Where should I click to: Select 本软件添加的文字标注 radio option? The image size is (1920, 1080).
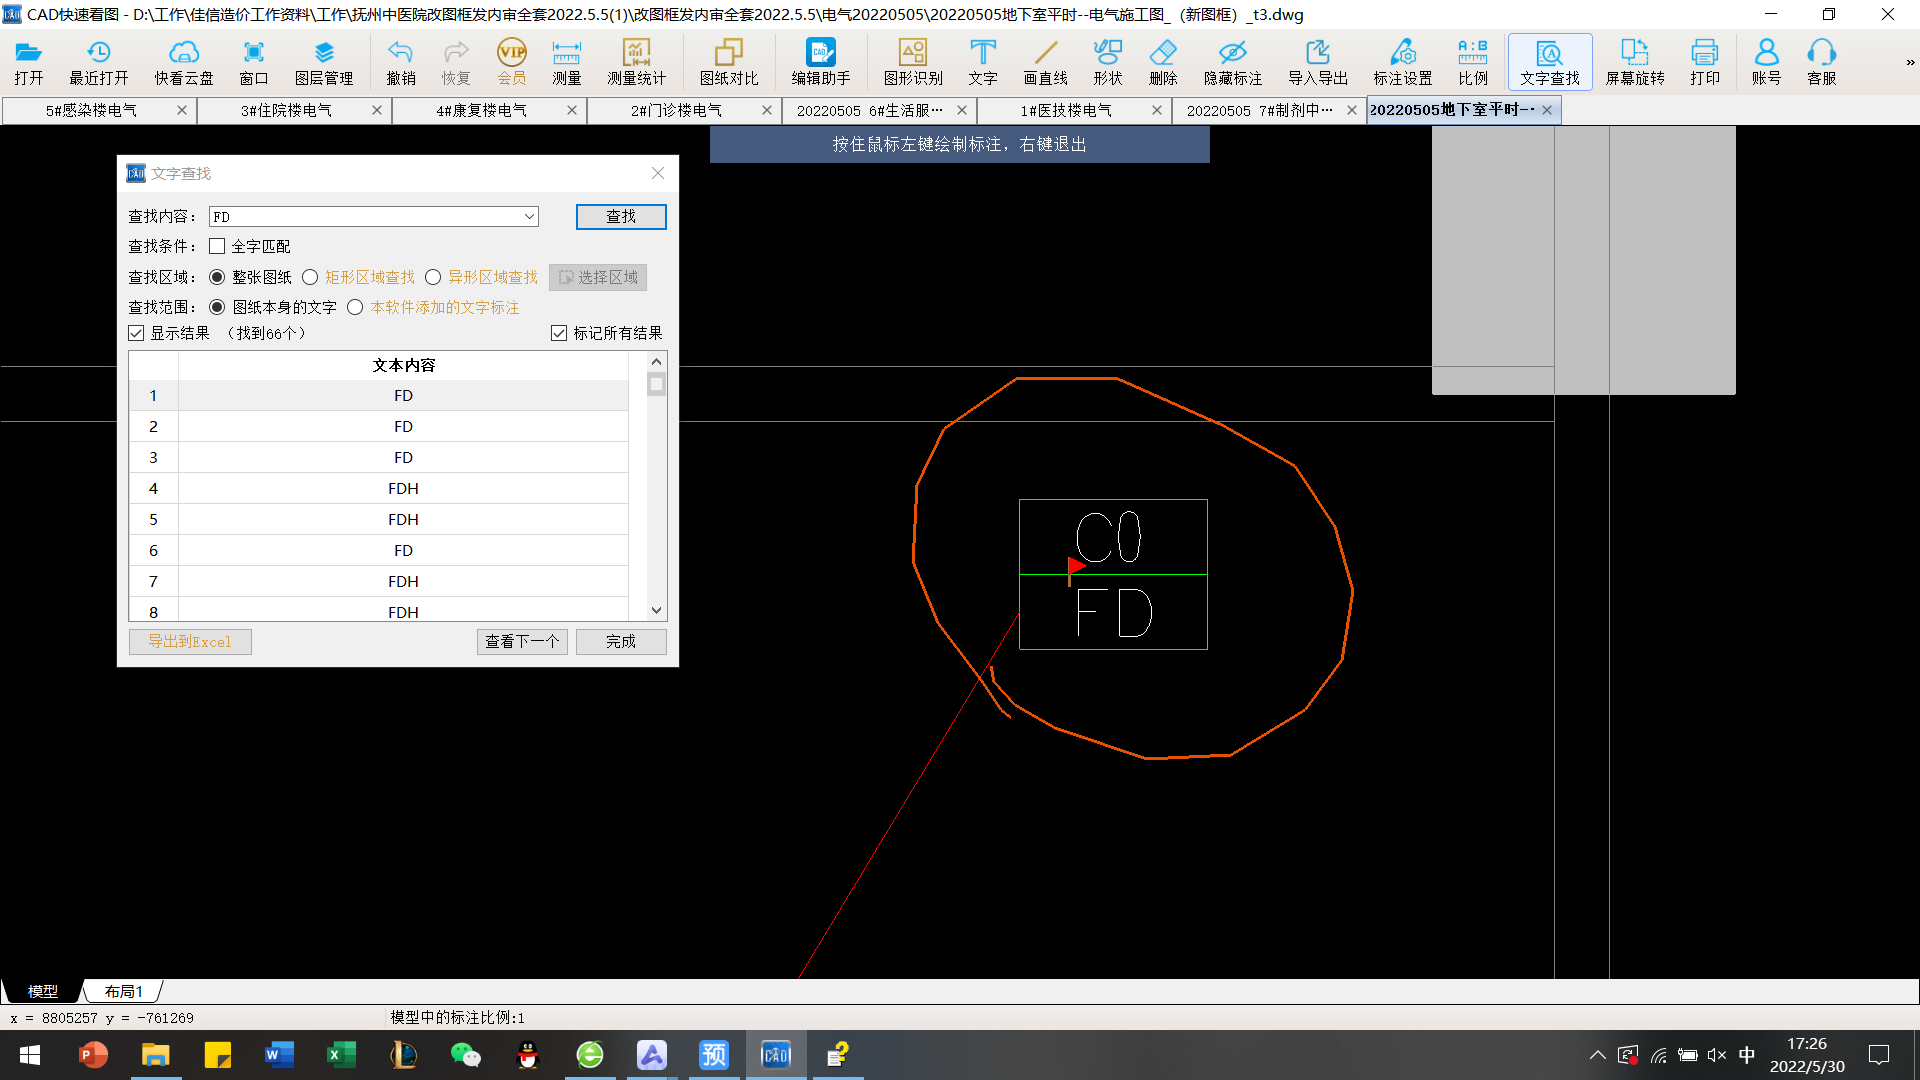tap(355, 307)
